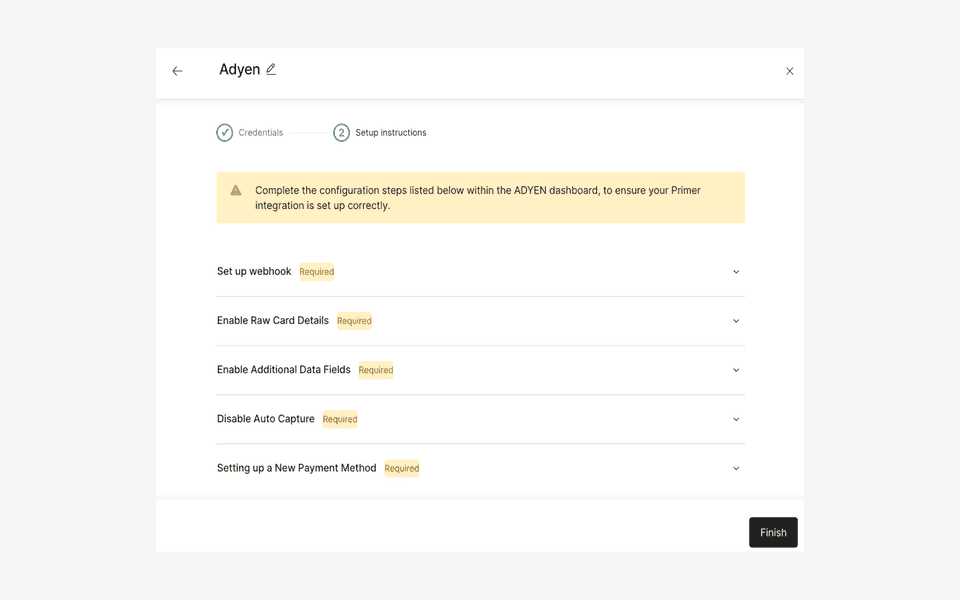The image size is (960, 600).
Task: Click the ADYEN dashboard warning message text
Action: point(478,198)
